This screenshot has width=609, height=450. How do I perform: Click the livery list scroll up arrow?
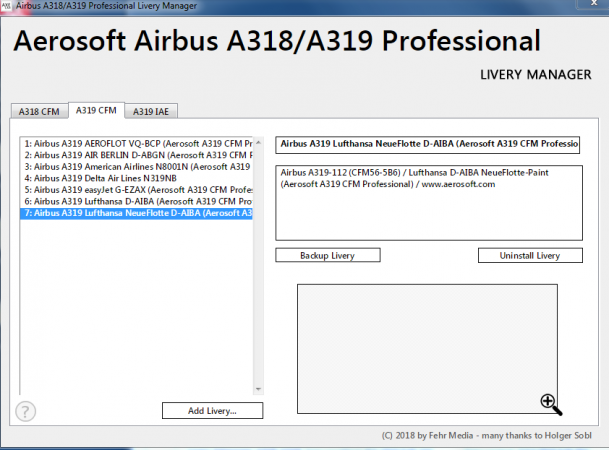pos(258,143)
